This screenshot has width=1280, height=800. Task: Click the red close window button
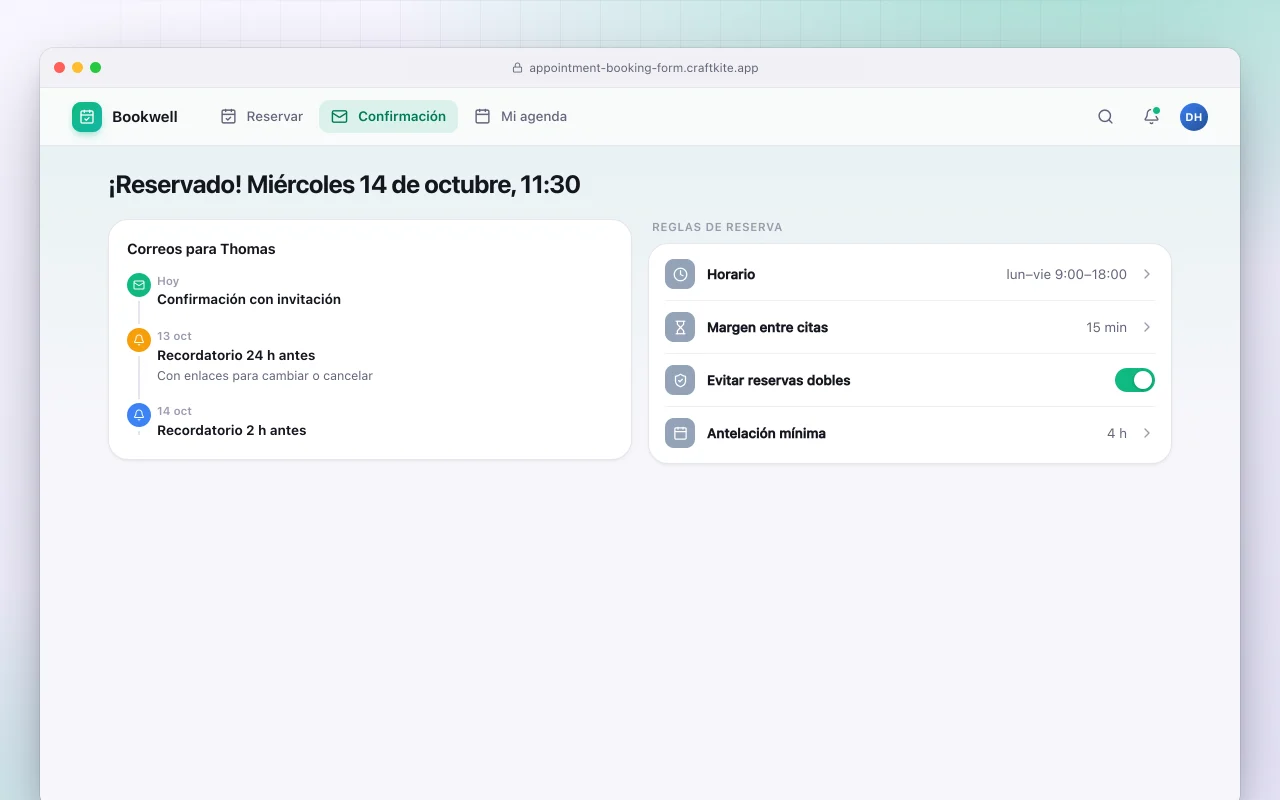coord(59,67)
